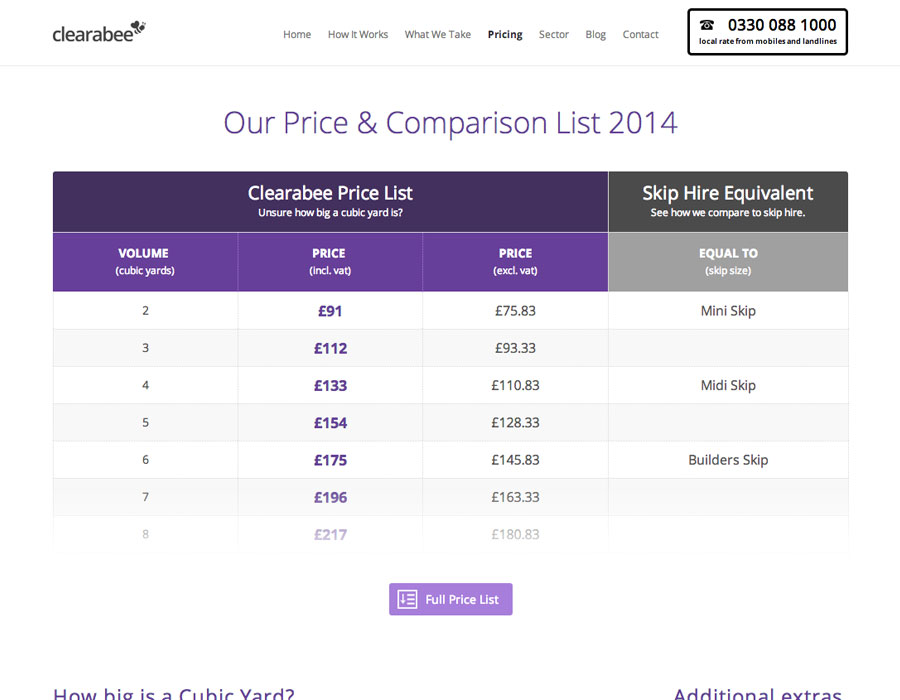The image size is (900, 700).
Task: Click the Clearabee logo
Action: click(x=99, y=33)
